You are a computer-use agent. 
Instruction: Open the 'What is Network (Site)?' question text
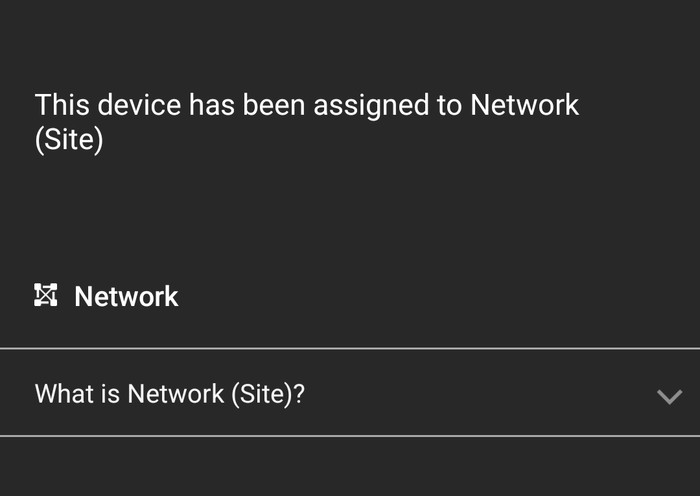click(x=170, y=394)
